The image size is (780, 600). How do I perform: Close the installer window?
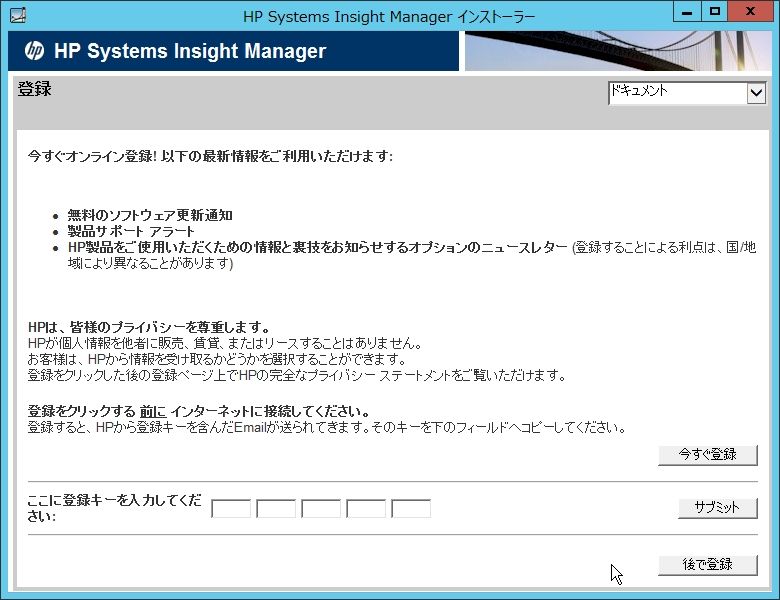click(x=751, y=11)
